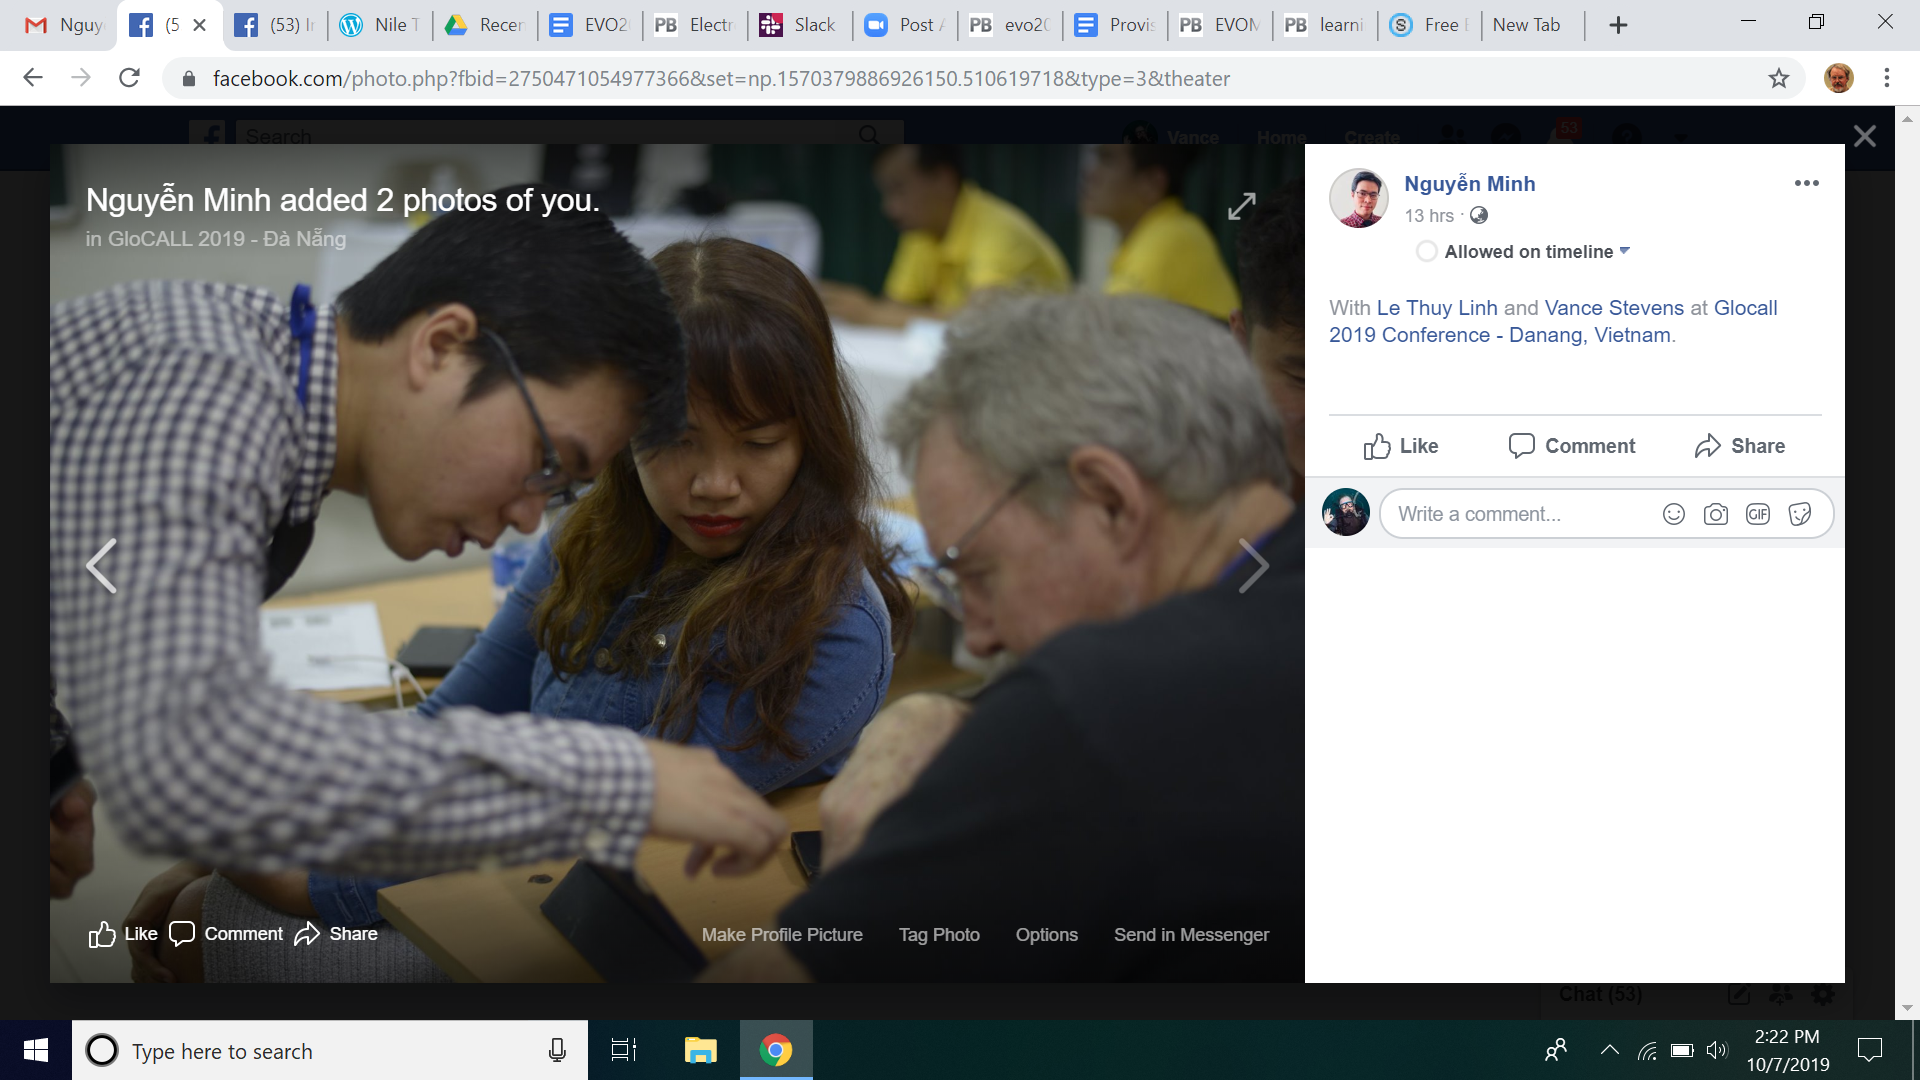Close the photo theater with X
Screen dimensions: 1920x1080
click(1864, 137)
